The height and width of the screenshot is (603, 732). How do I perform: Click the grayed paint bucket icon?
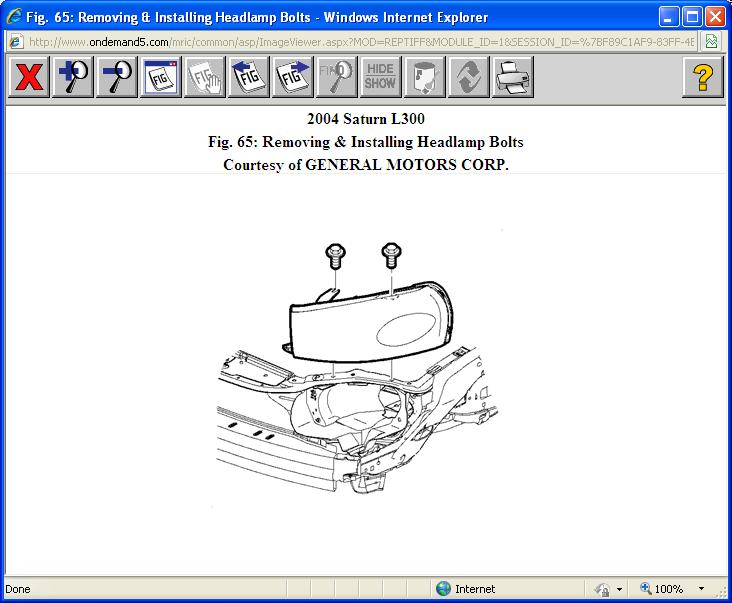tap(425, 77)
